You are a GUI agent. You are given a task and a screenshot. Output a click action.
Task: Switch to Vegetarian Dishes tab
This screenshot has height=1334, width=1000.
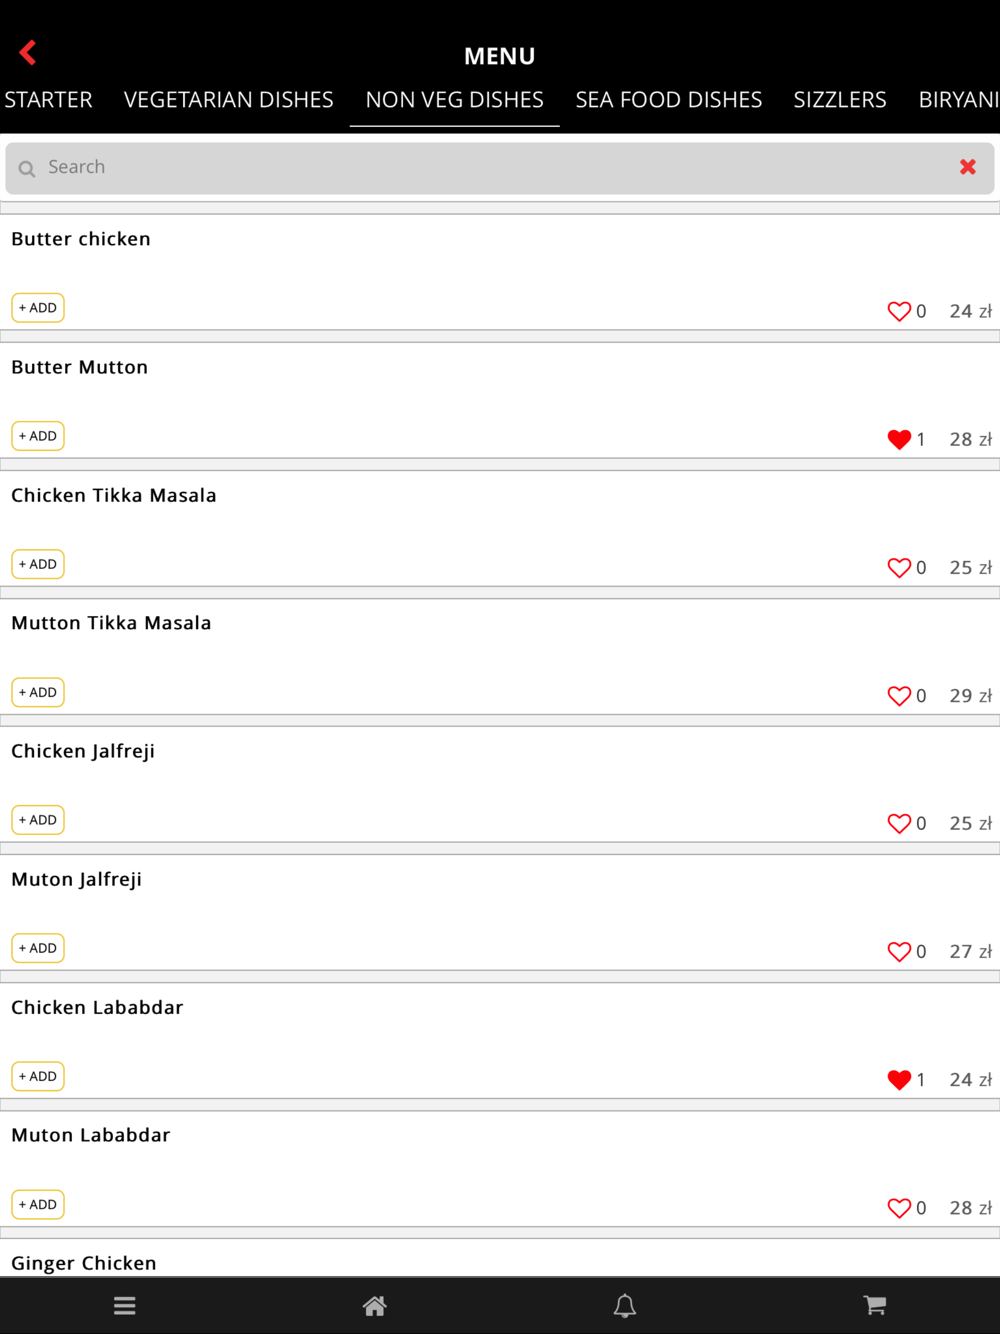point(229,100)
